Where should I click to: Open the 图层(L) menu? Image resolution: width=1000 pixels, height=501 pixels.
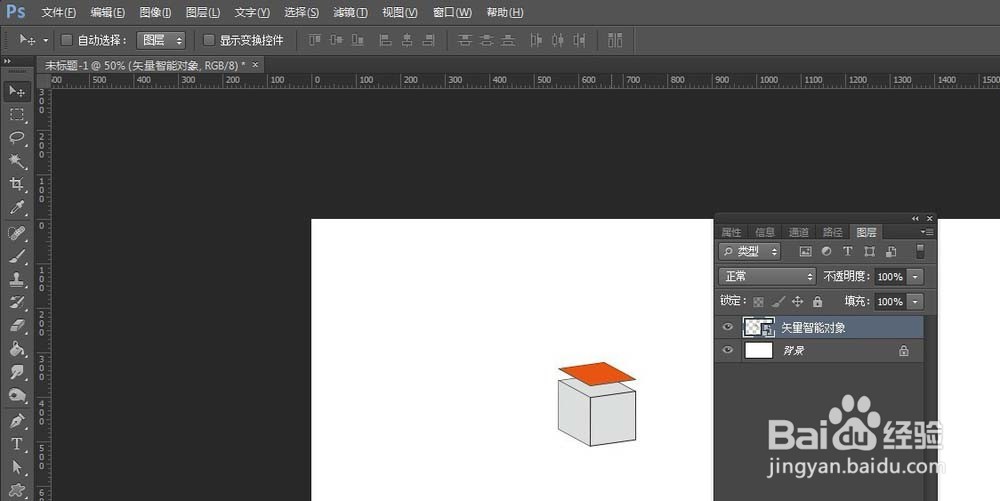pyautogui.click(x=203, y=12)
